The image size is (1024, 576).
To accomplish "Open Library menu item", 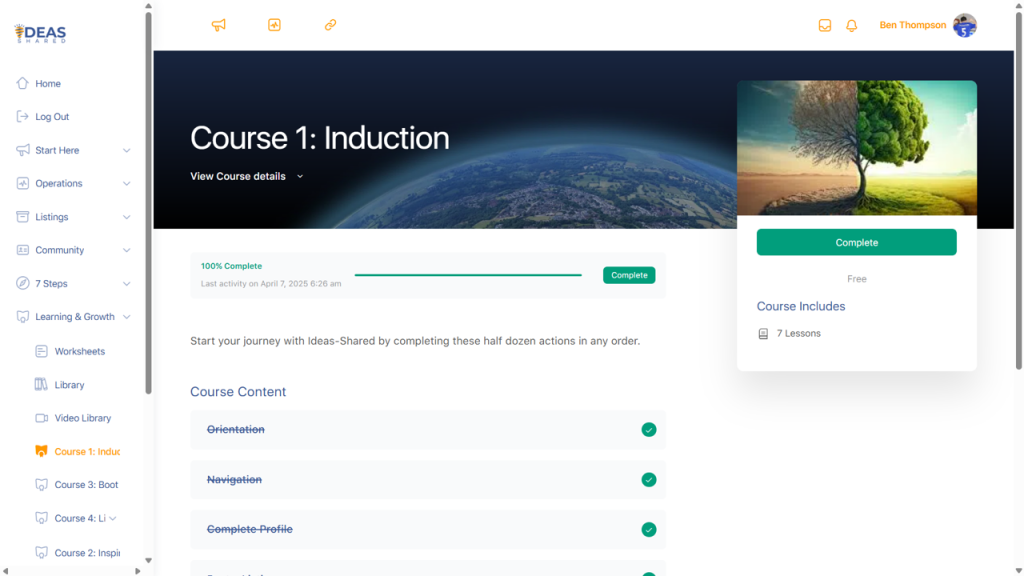I will pyautogui.click(x=69, y=385).
